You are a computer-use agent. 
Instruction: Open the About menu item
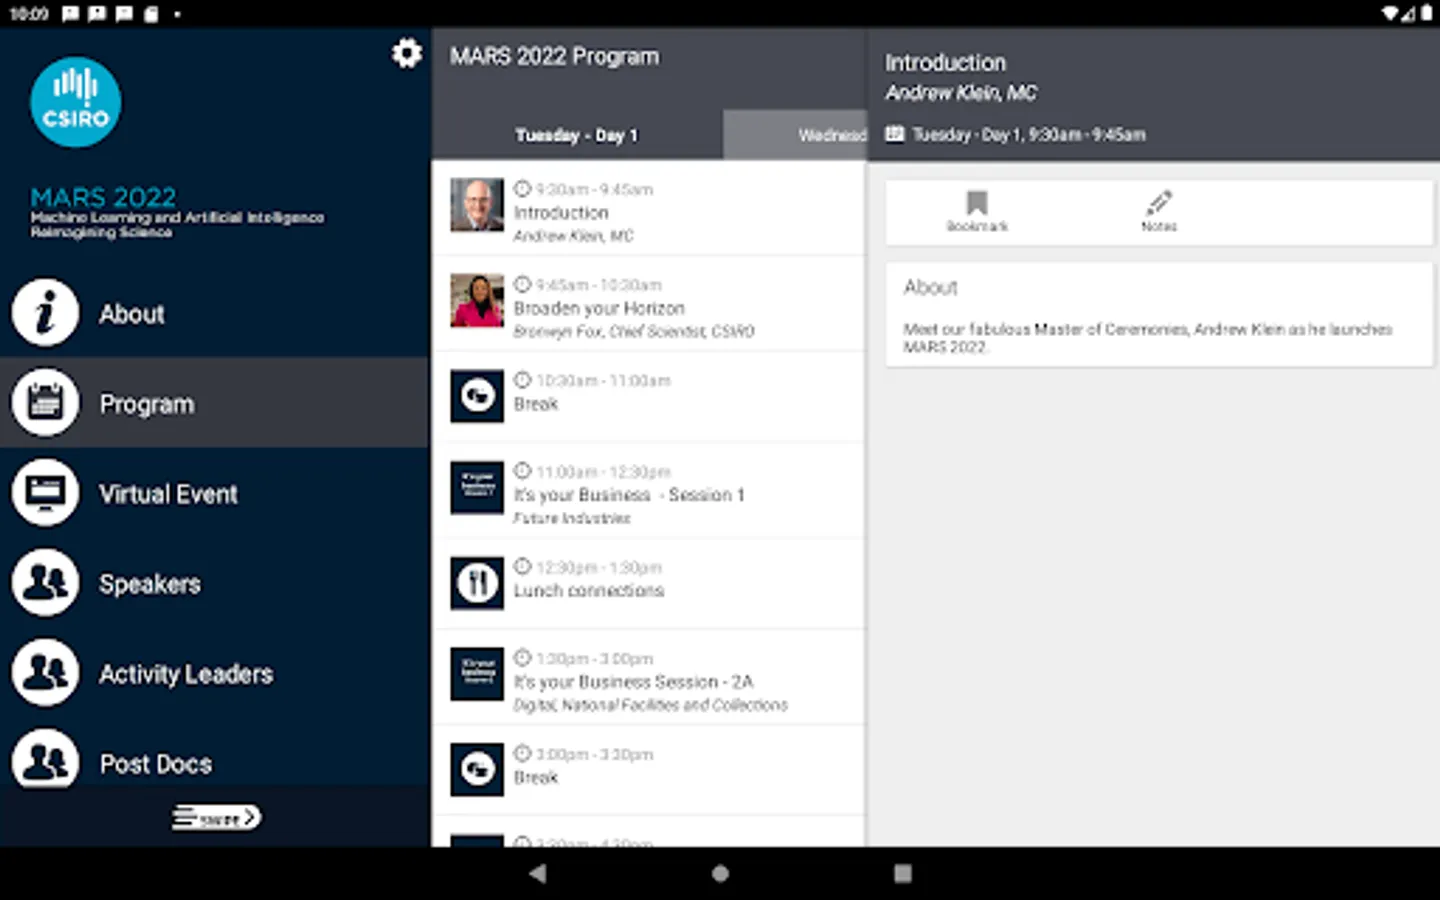pyautogui.click(x=215, y=313)
